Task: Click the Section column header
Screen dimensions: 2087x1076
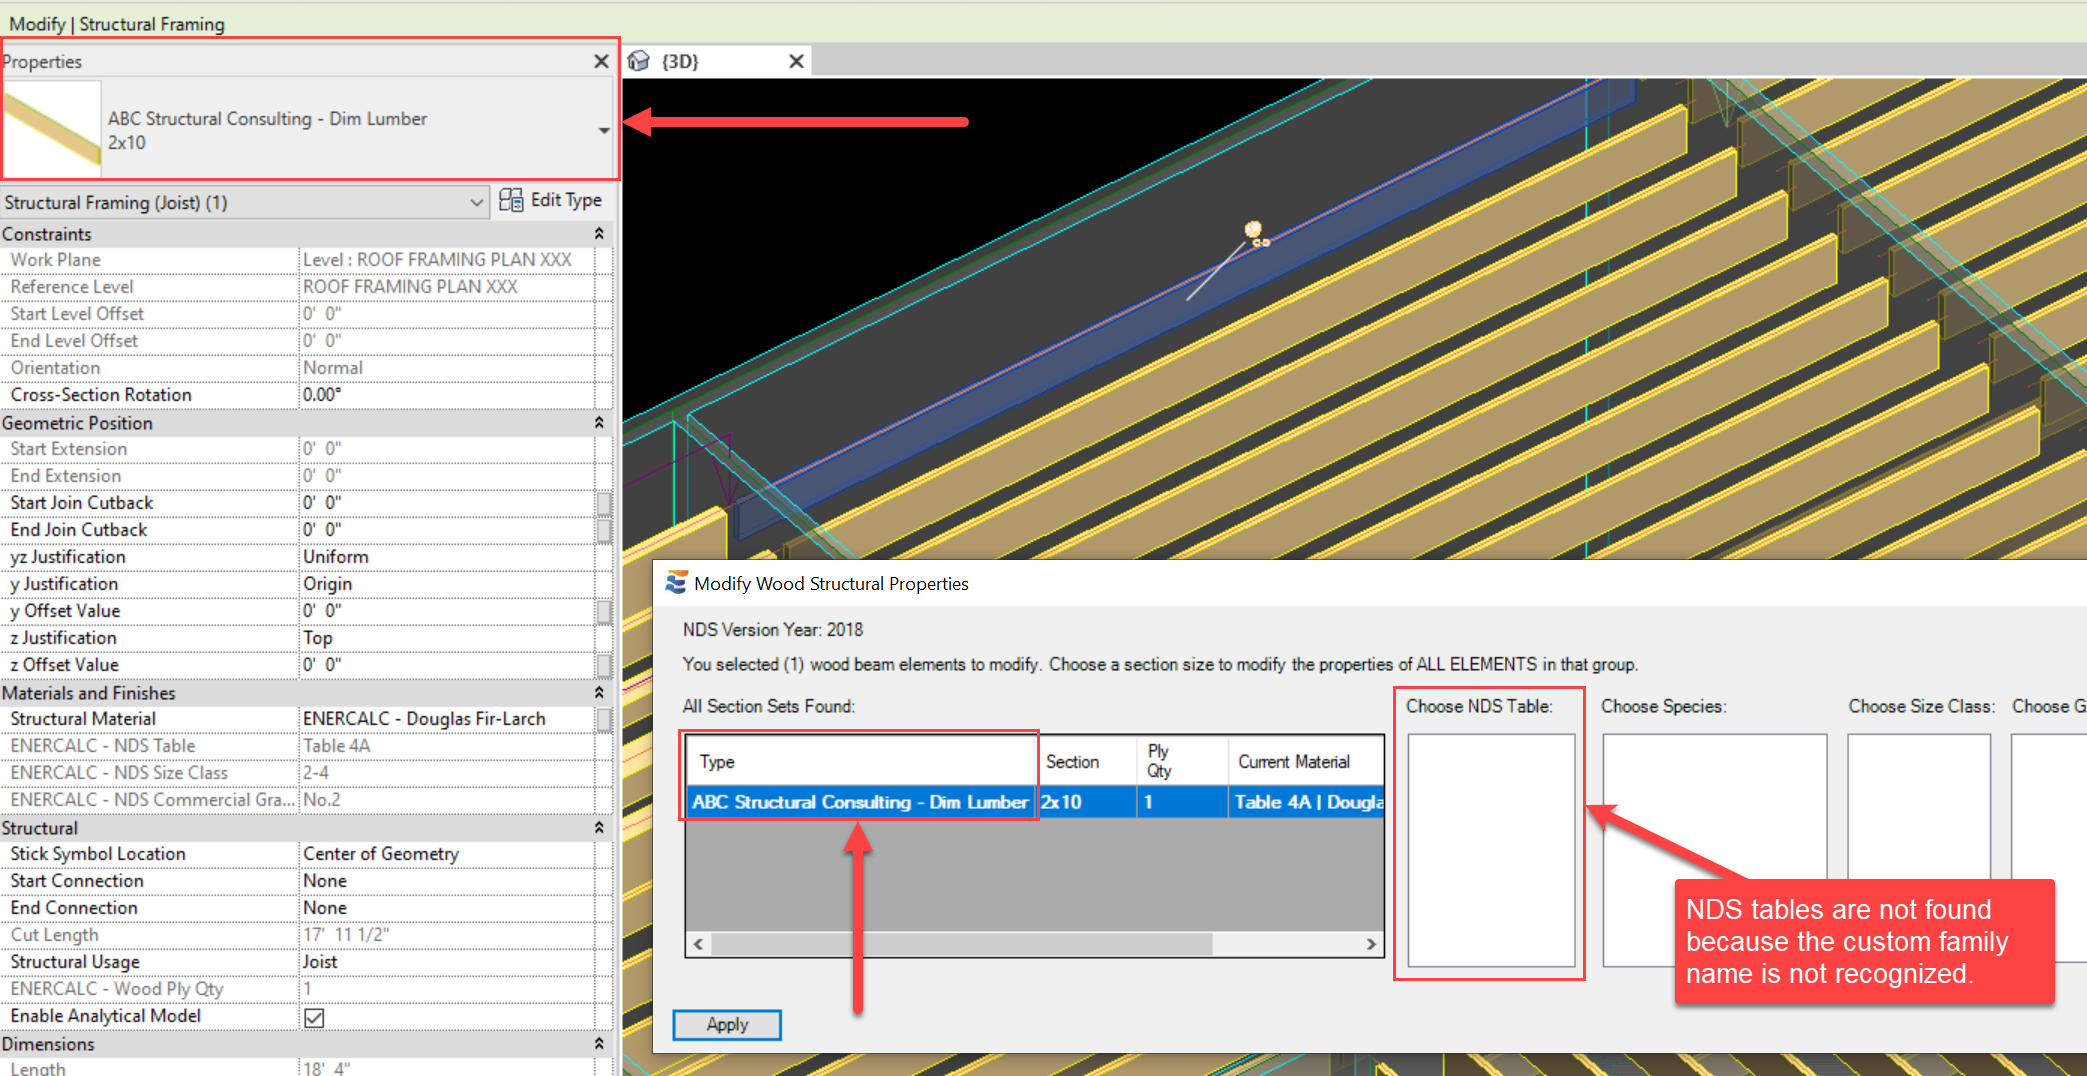Action: pos(1087,762)
